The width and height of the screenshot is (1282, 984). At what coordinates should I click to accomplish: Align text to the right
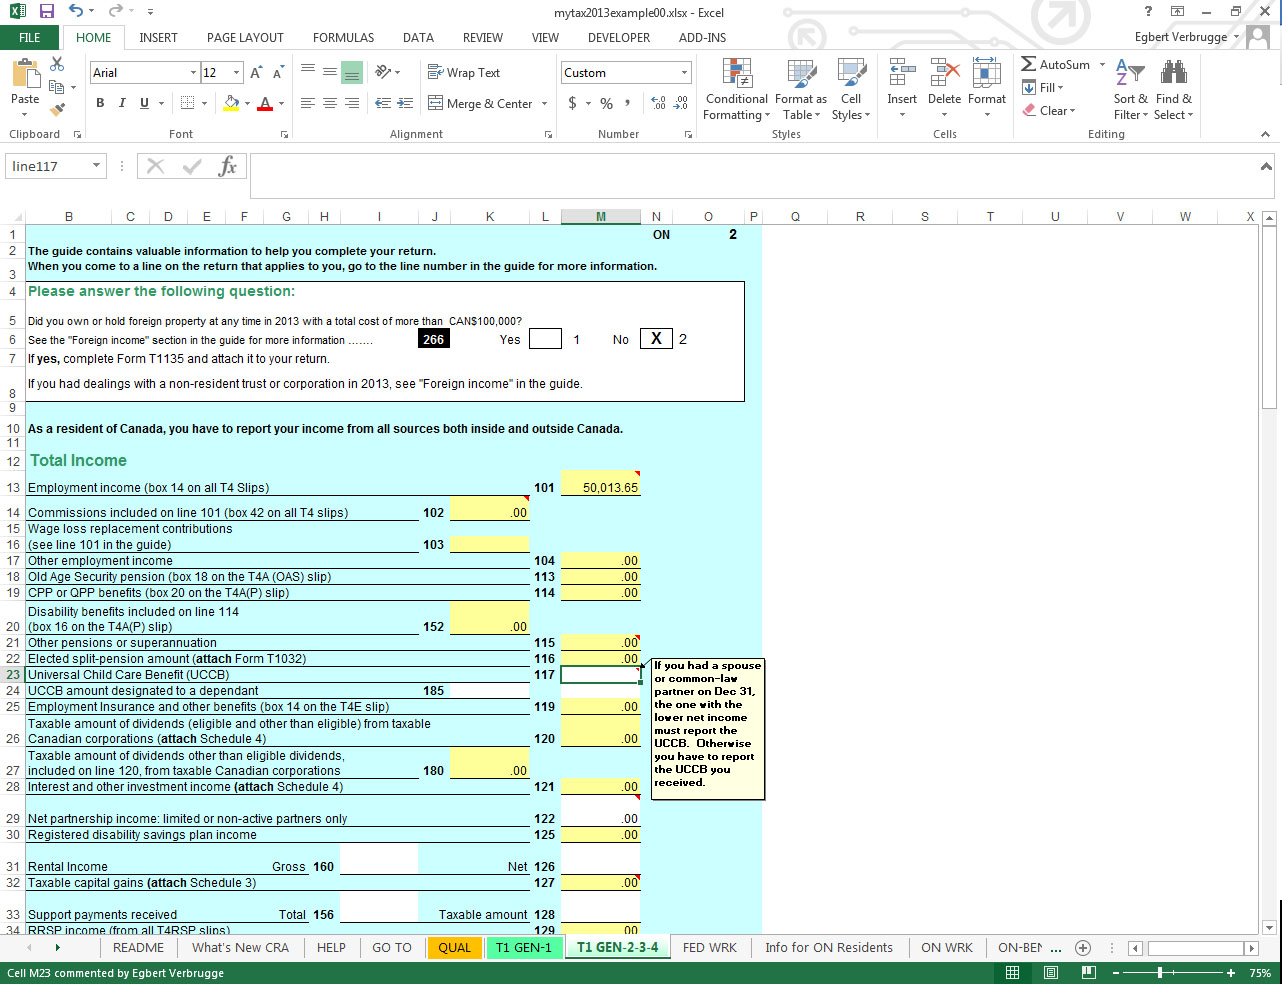click(x=351, y=103)
